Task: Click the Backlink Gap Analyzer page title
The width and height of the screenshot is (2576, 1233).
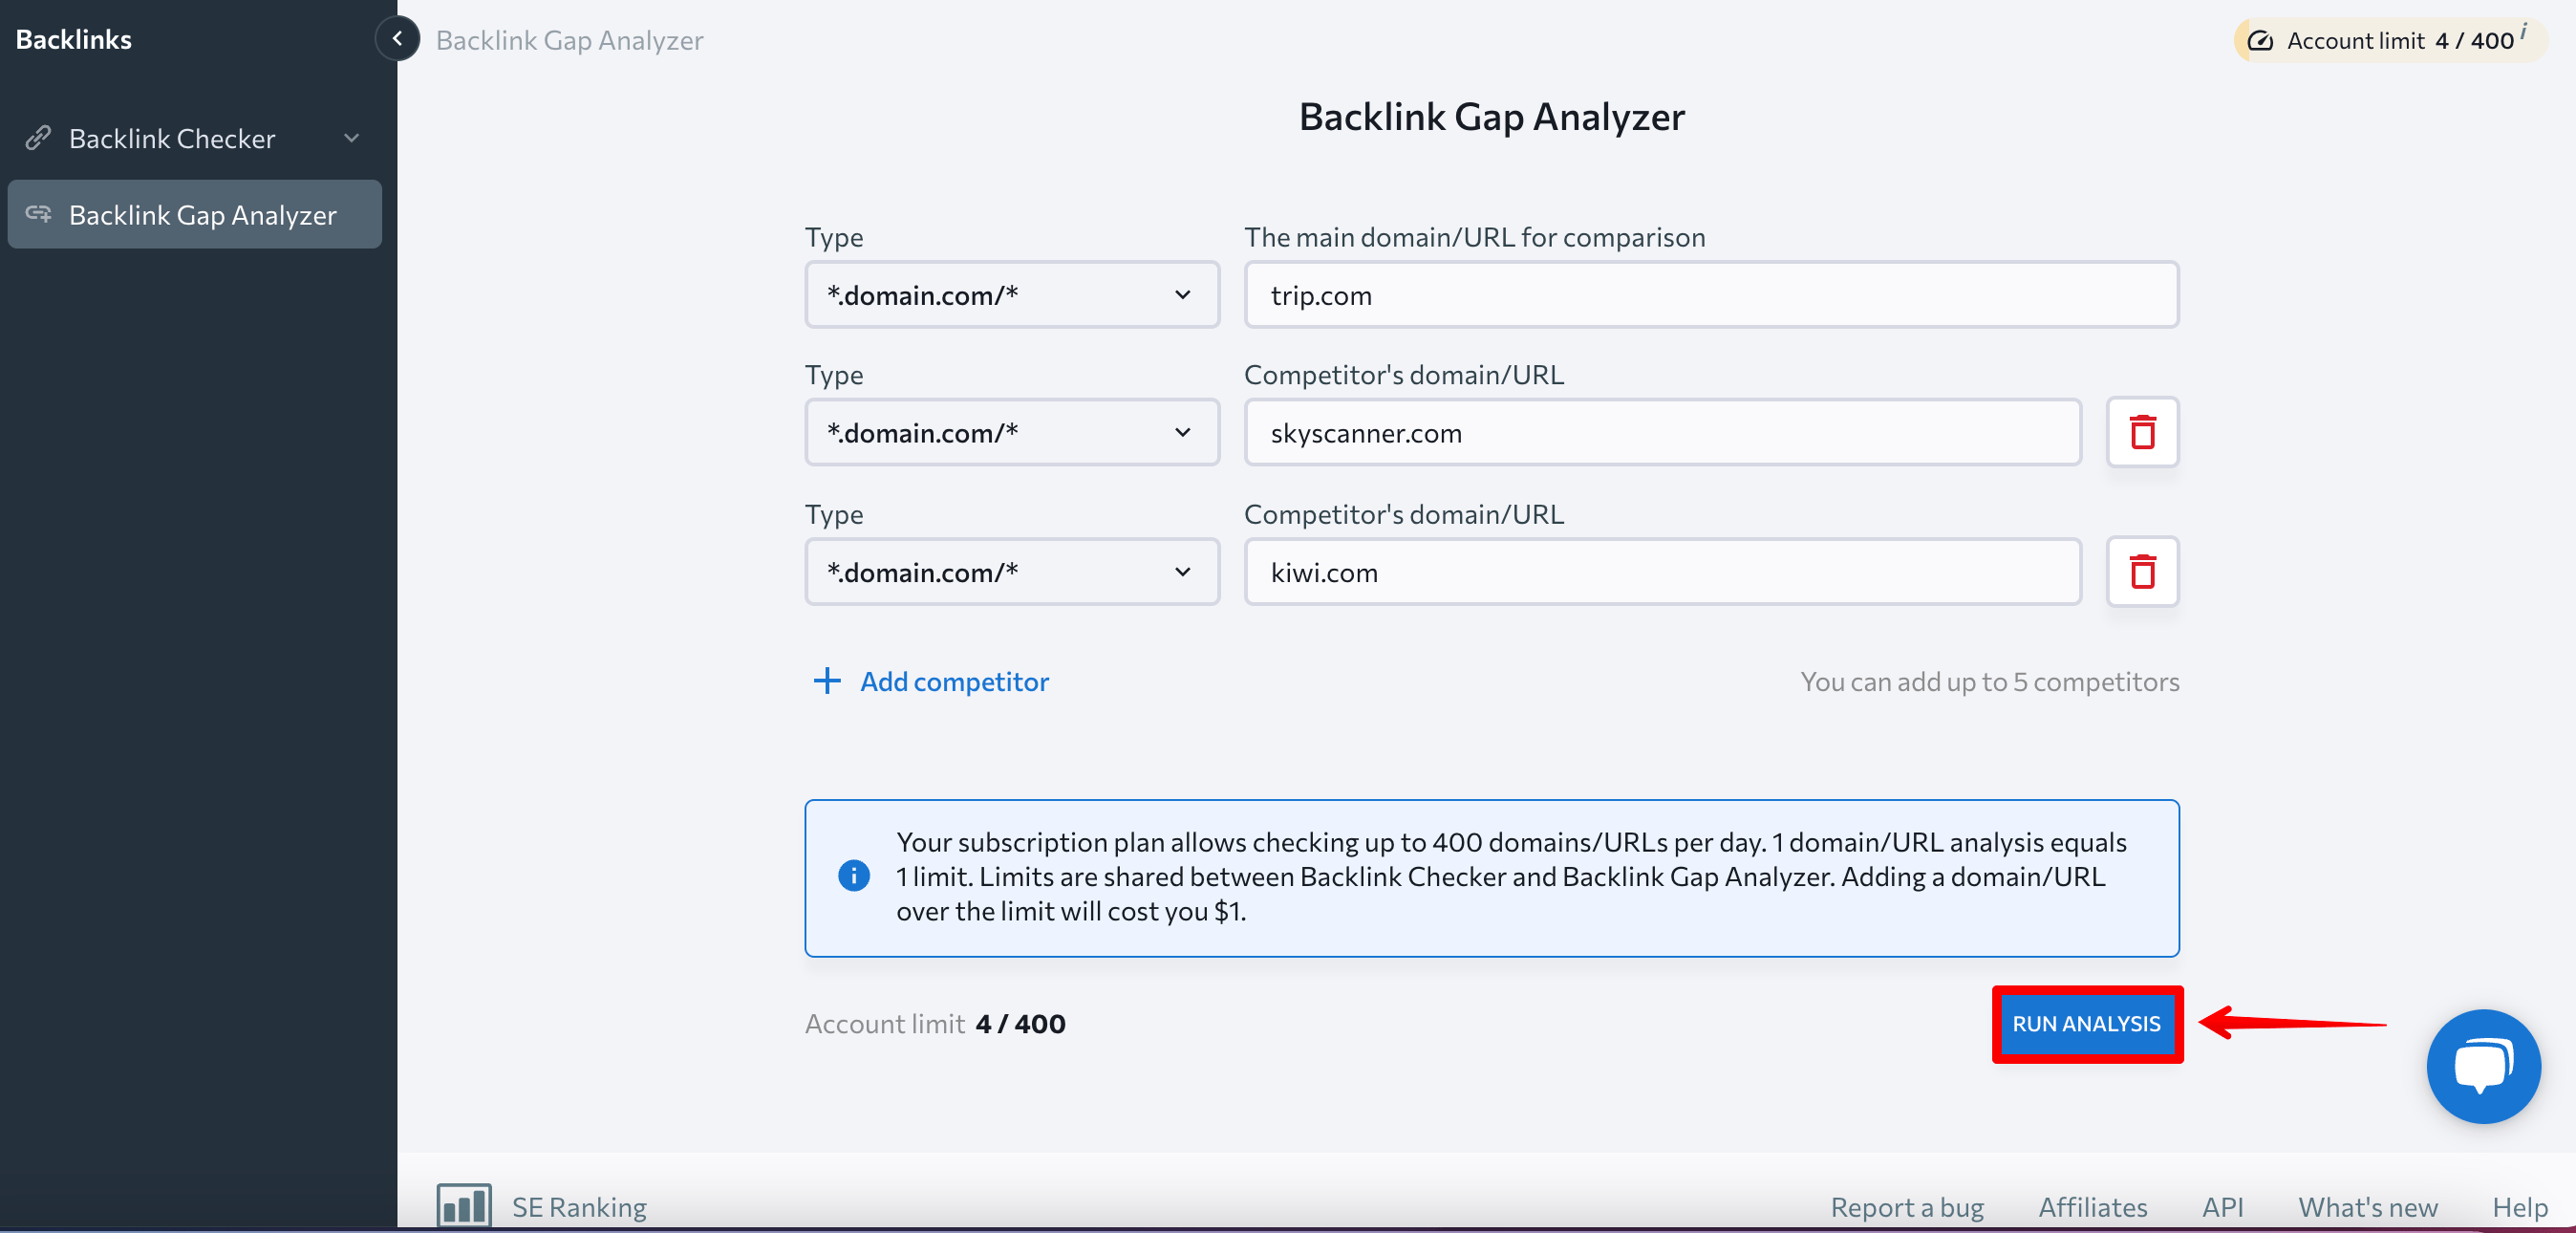Action: click(1491, 117)
